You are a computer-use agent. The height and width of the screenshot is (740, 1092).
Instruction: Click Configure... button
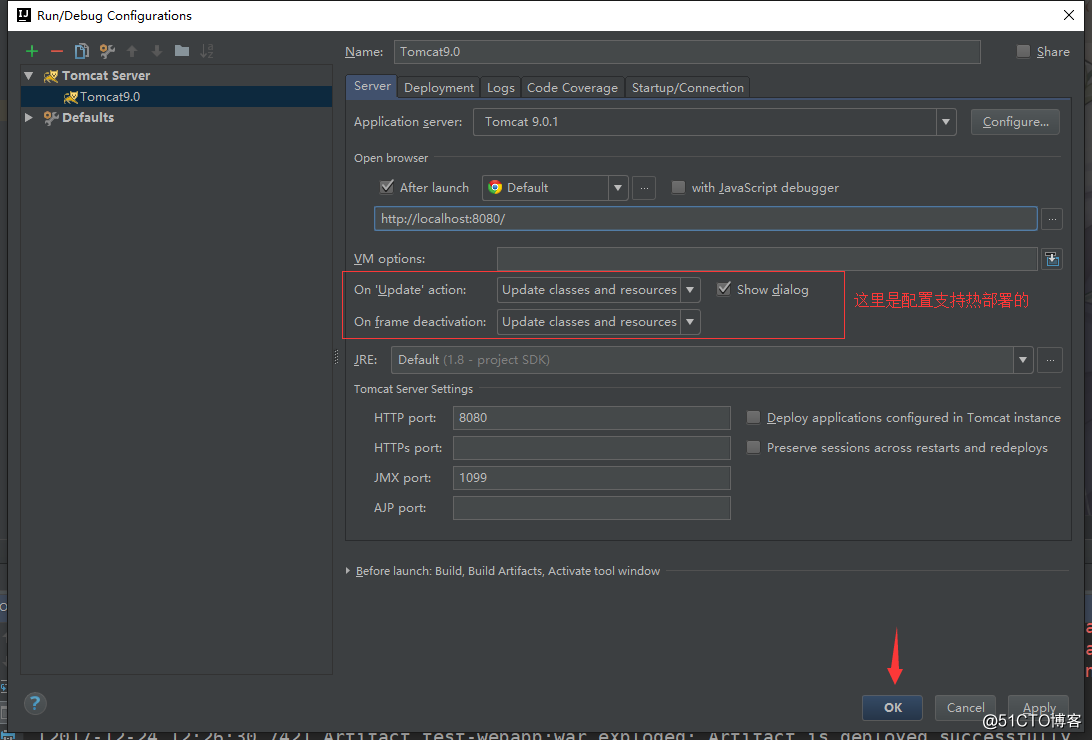(1015, 122)
